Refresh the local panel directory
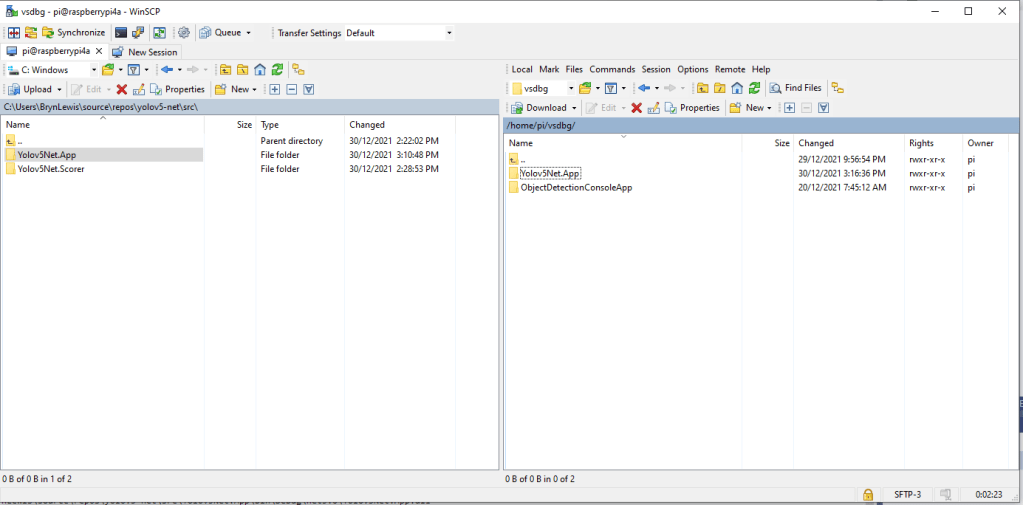This screenshot has width=1023, height=505. [277, 70]
